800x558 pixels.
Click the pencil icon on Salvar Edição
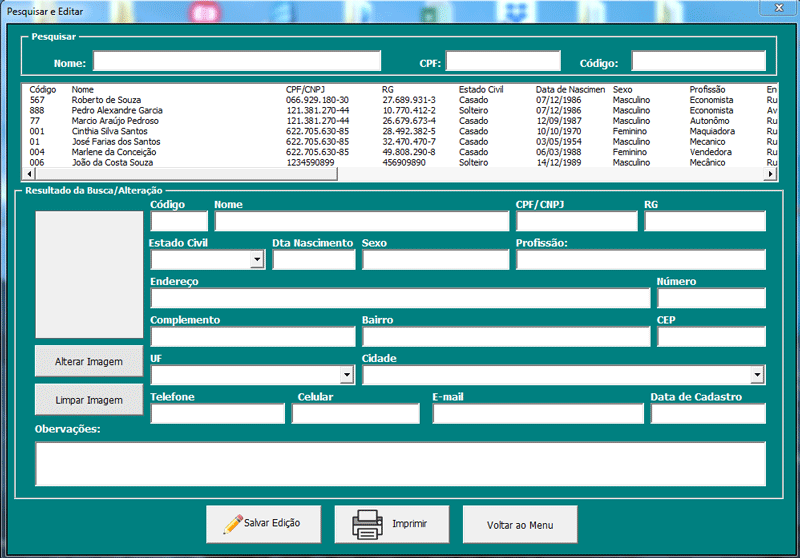(233, 524)
